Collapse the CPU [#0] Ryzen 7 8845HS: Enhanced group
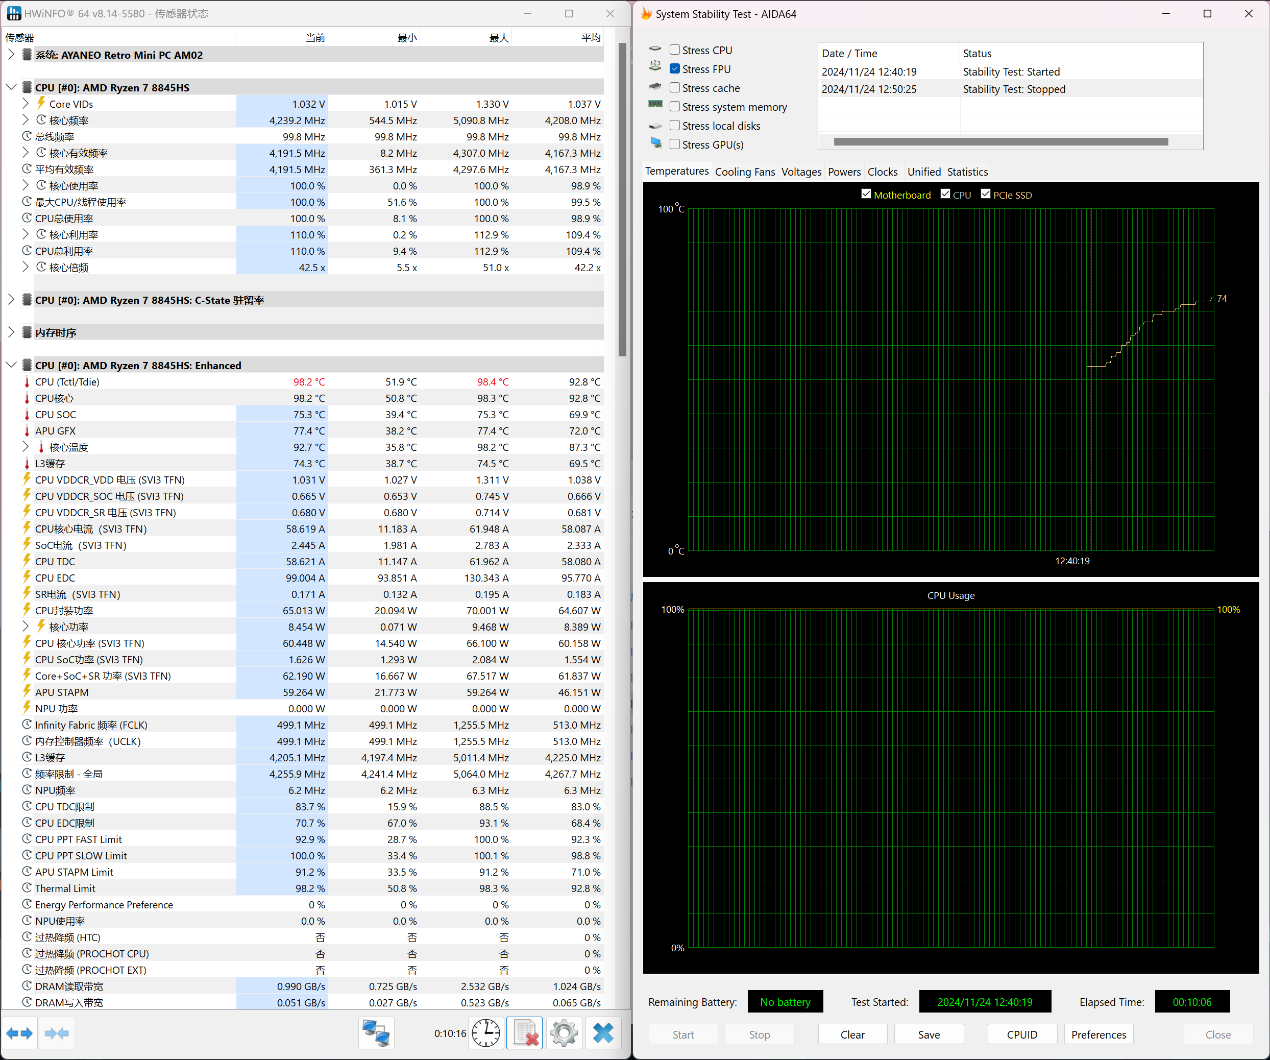The height and width of the screenshot is (1060, 1270). coord(11,365)
